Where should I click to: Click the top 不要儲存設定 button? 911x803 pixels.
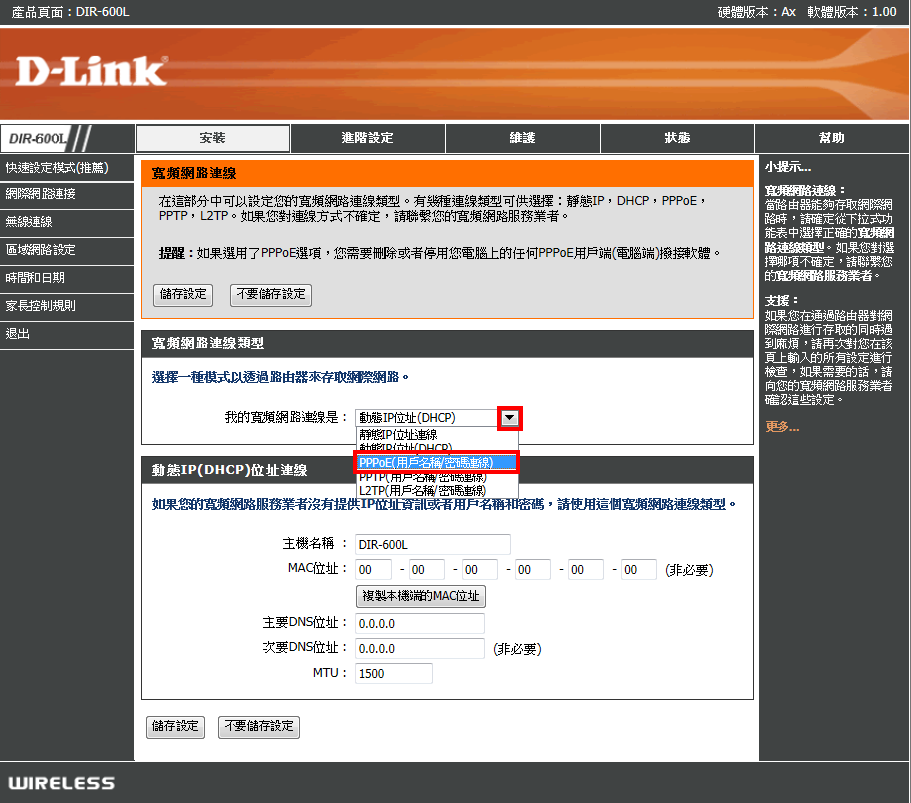click(x=271, y=295)
